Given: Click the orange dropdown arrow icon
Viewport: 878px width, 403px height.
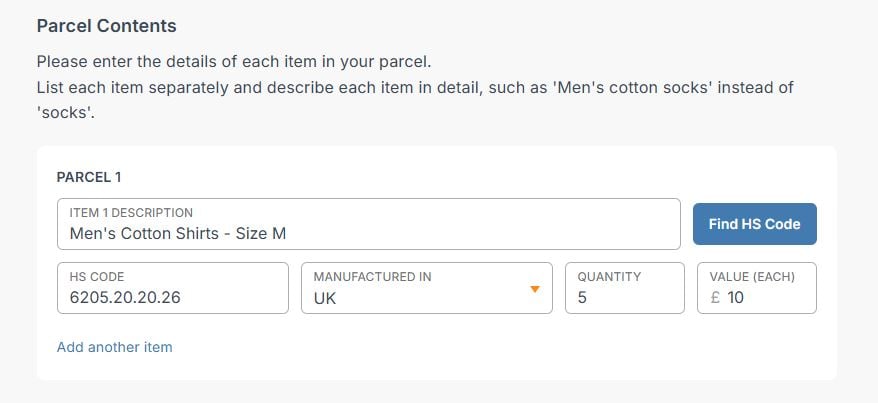Looking at the screenshot, I should (535, 289).
